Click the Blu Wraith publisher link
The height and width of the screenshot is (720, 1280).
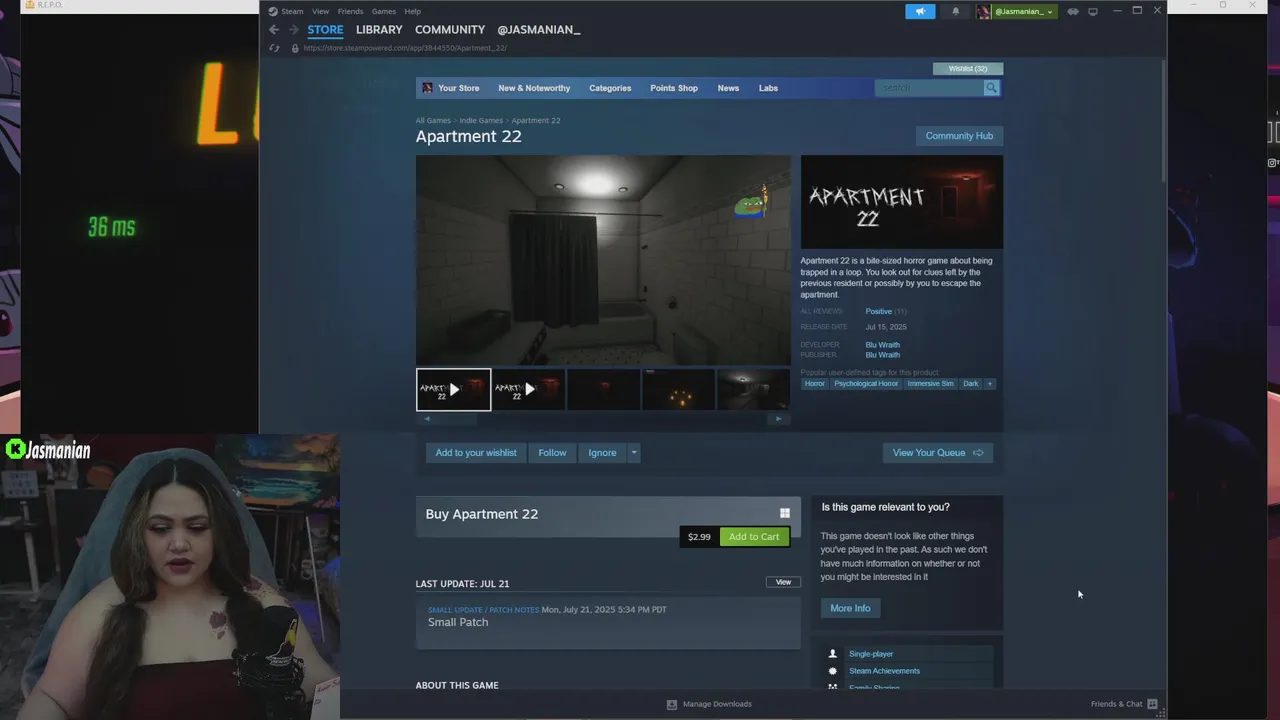pyautogui.click(x=882, y=355)
